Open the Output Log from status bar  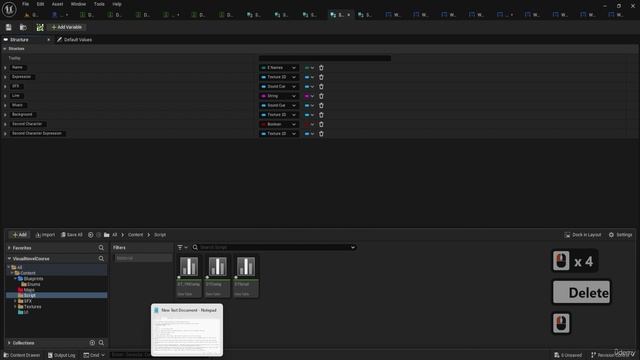62,355
